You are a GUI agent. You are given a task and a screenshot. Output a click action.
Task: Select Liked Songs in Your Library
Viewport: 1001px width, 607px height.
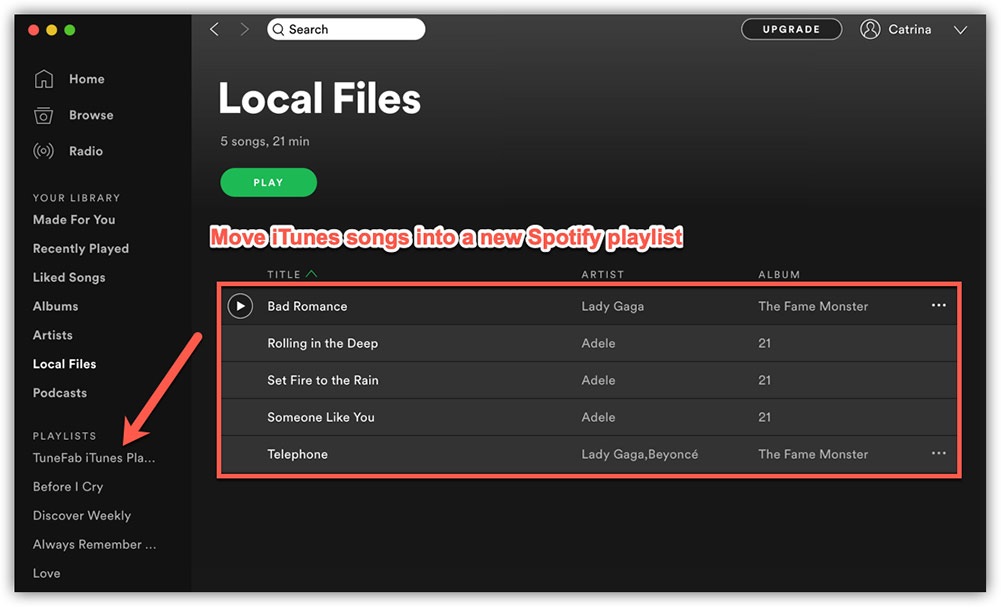68,277
